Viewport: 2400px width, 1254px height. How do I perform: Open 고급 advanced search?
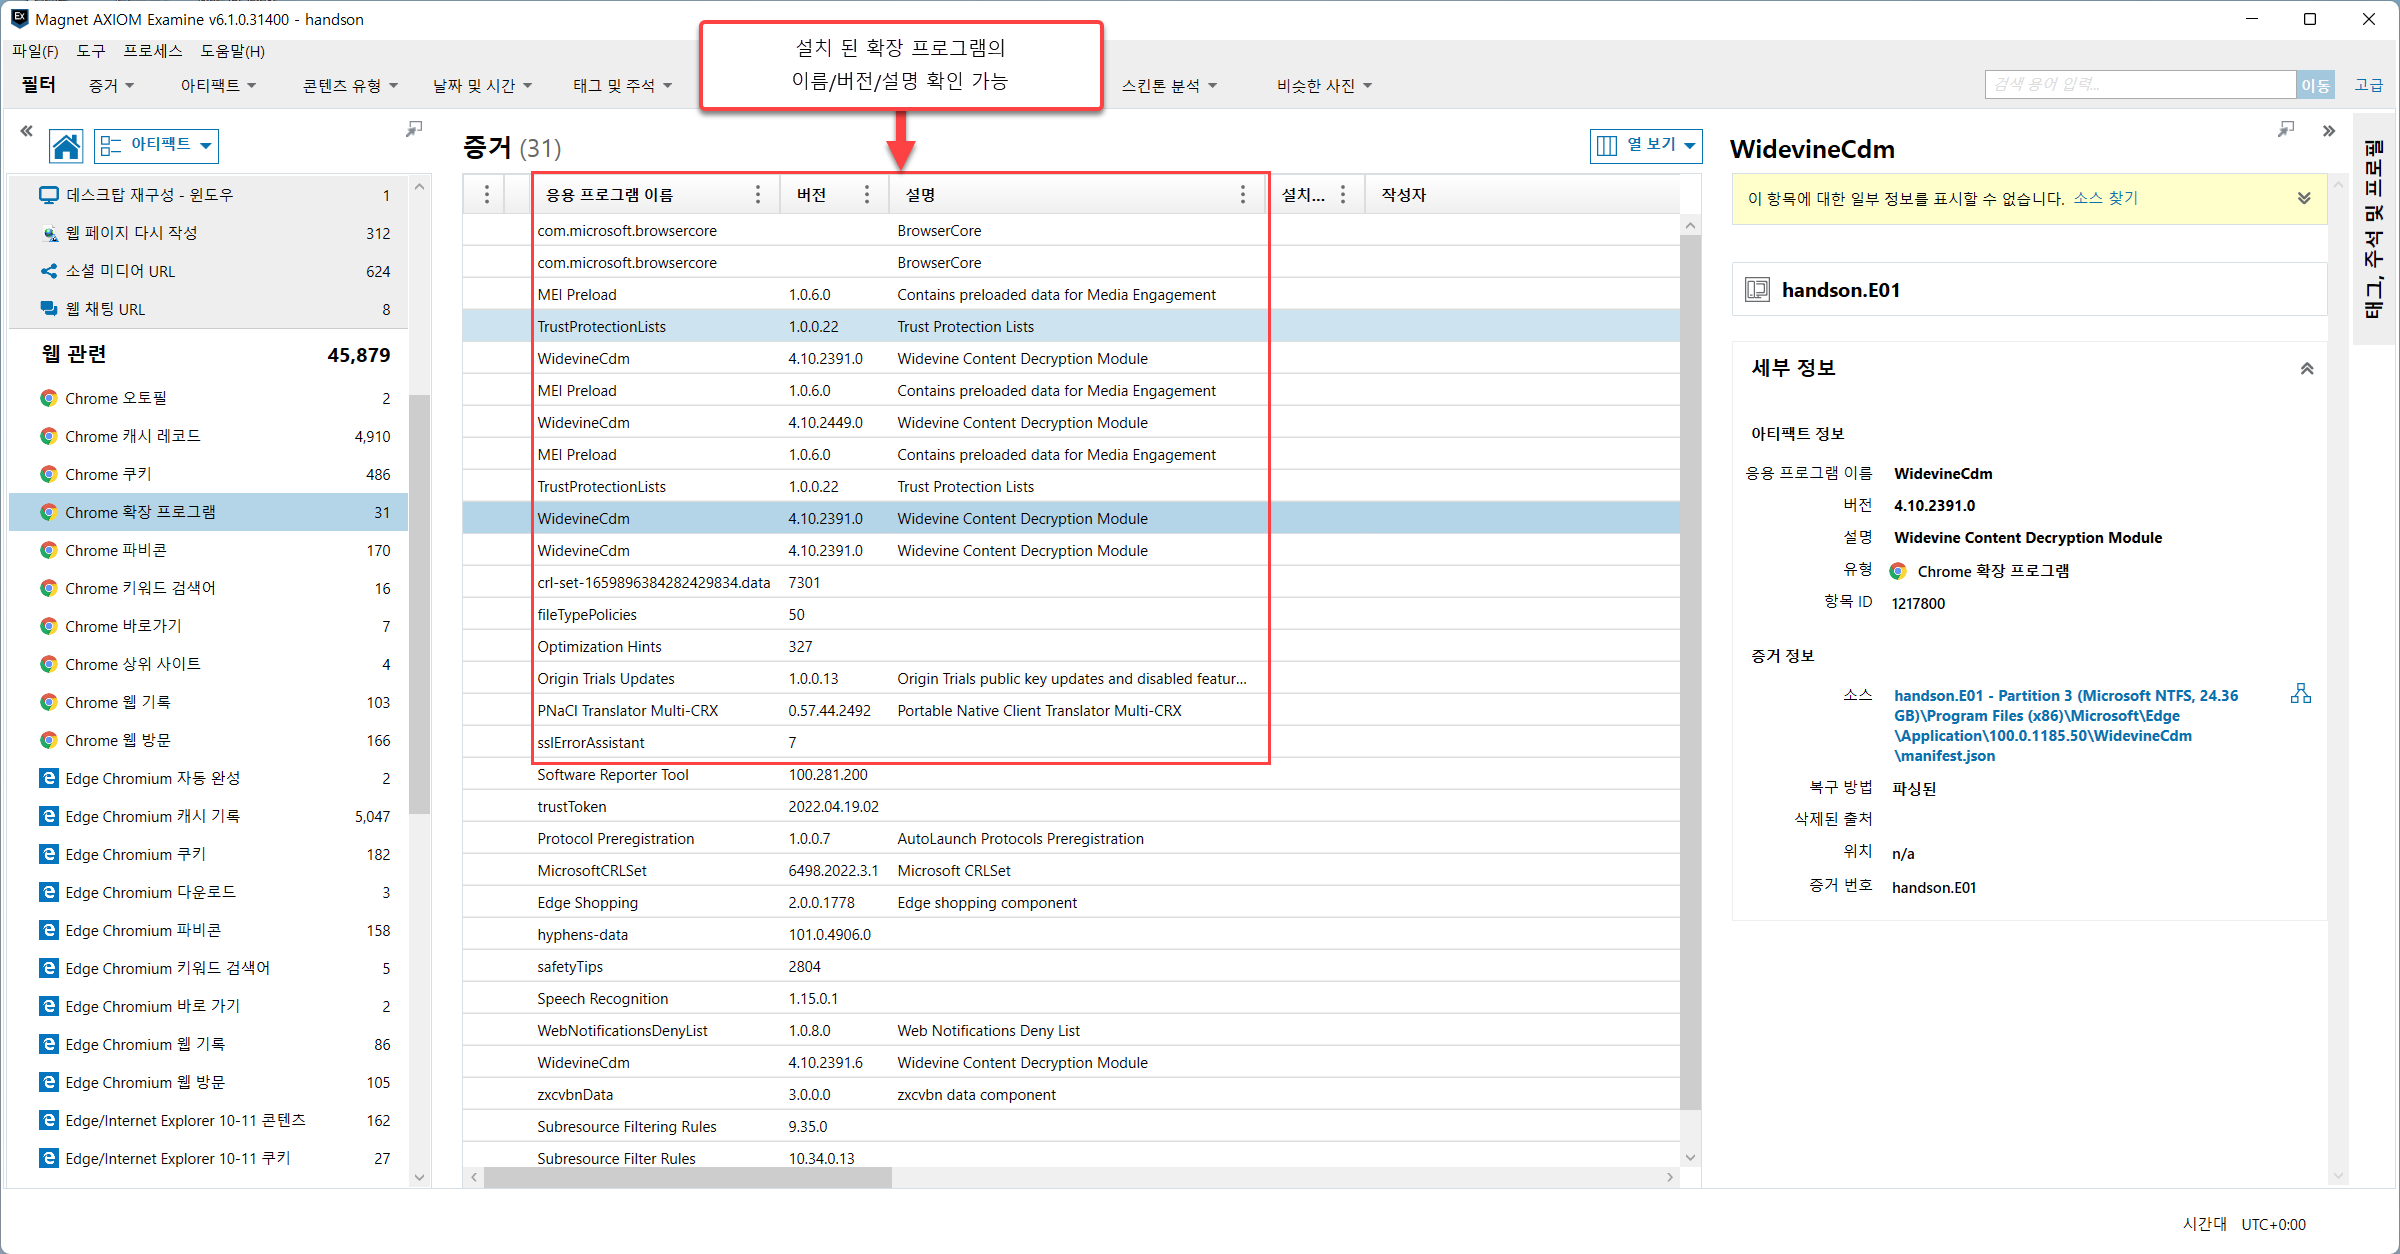point(2369,85)
